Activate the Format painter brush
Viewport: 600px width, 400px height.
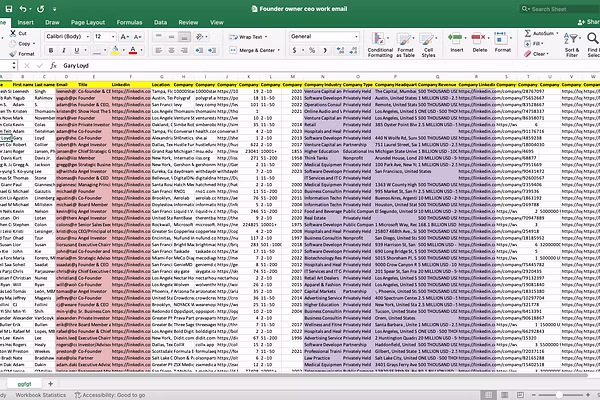point(22,54)
